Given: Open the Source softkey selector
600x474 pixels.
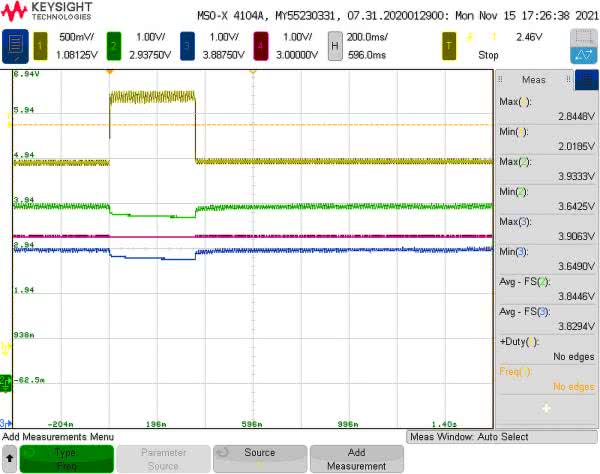Looking at the screenshot, I should tap(259, 459).
